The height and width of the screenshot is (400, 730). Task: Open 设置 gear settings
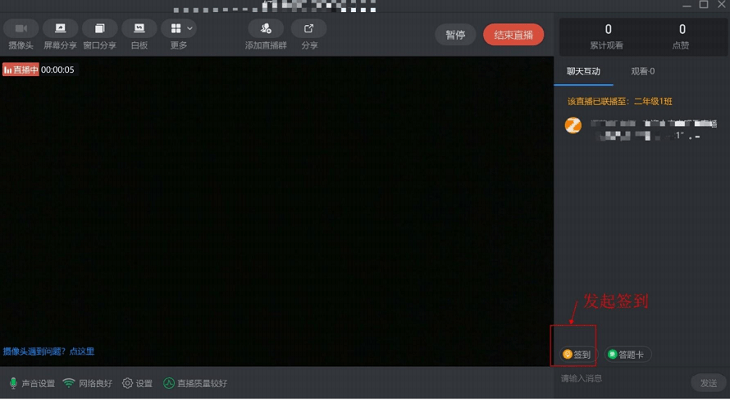click(137, 383)
